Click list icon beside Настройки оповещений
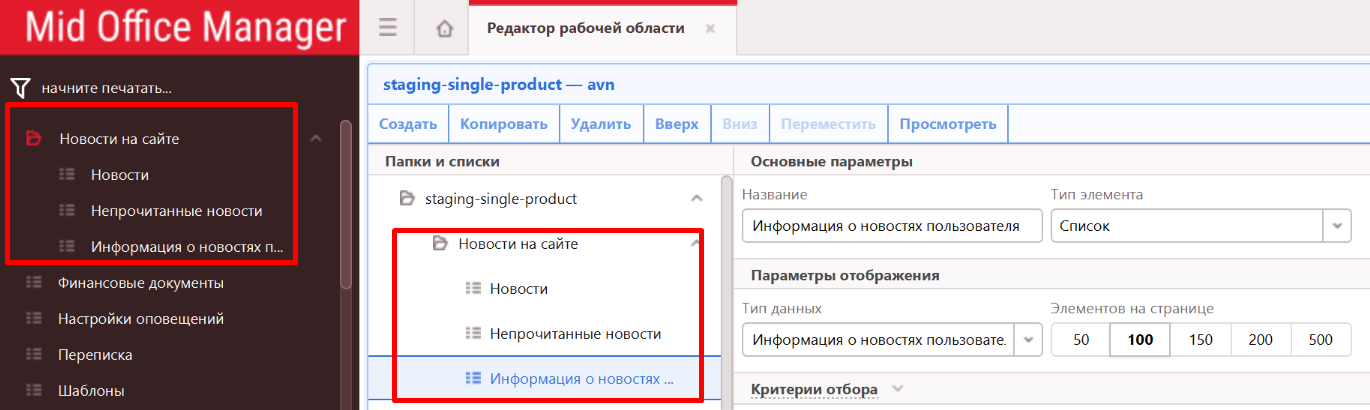Screen dimensions: 1370x410 pyautogui.click(x=34, y=319)
